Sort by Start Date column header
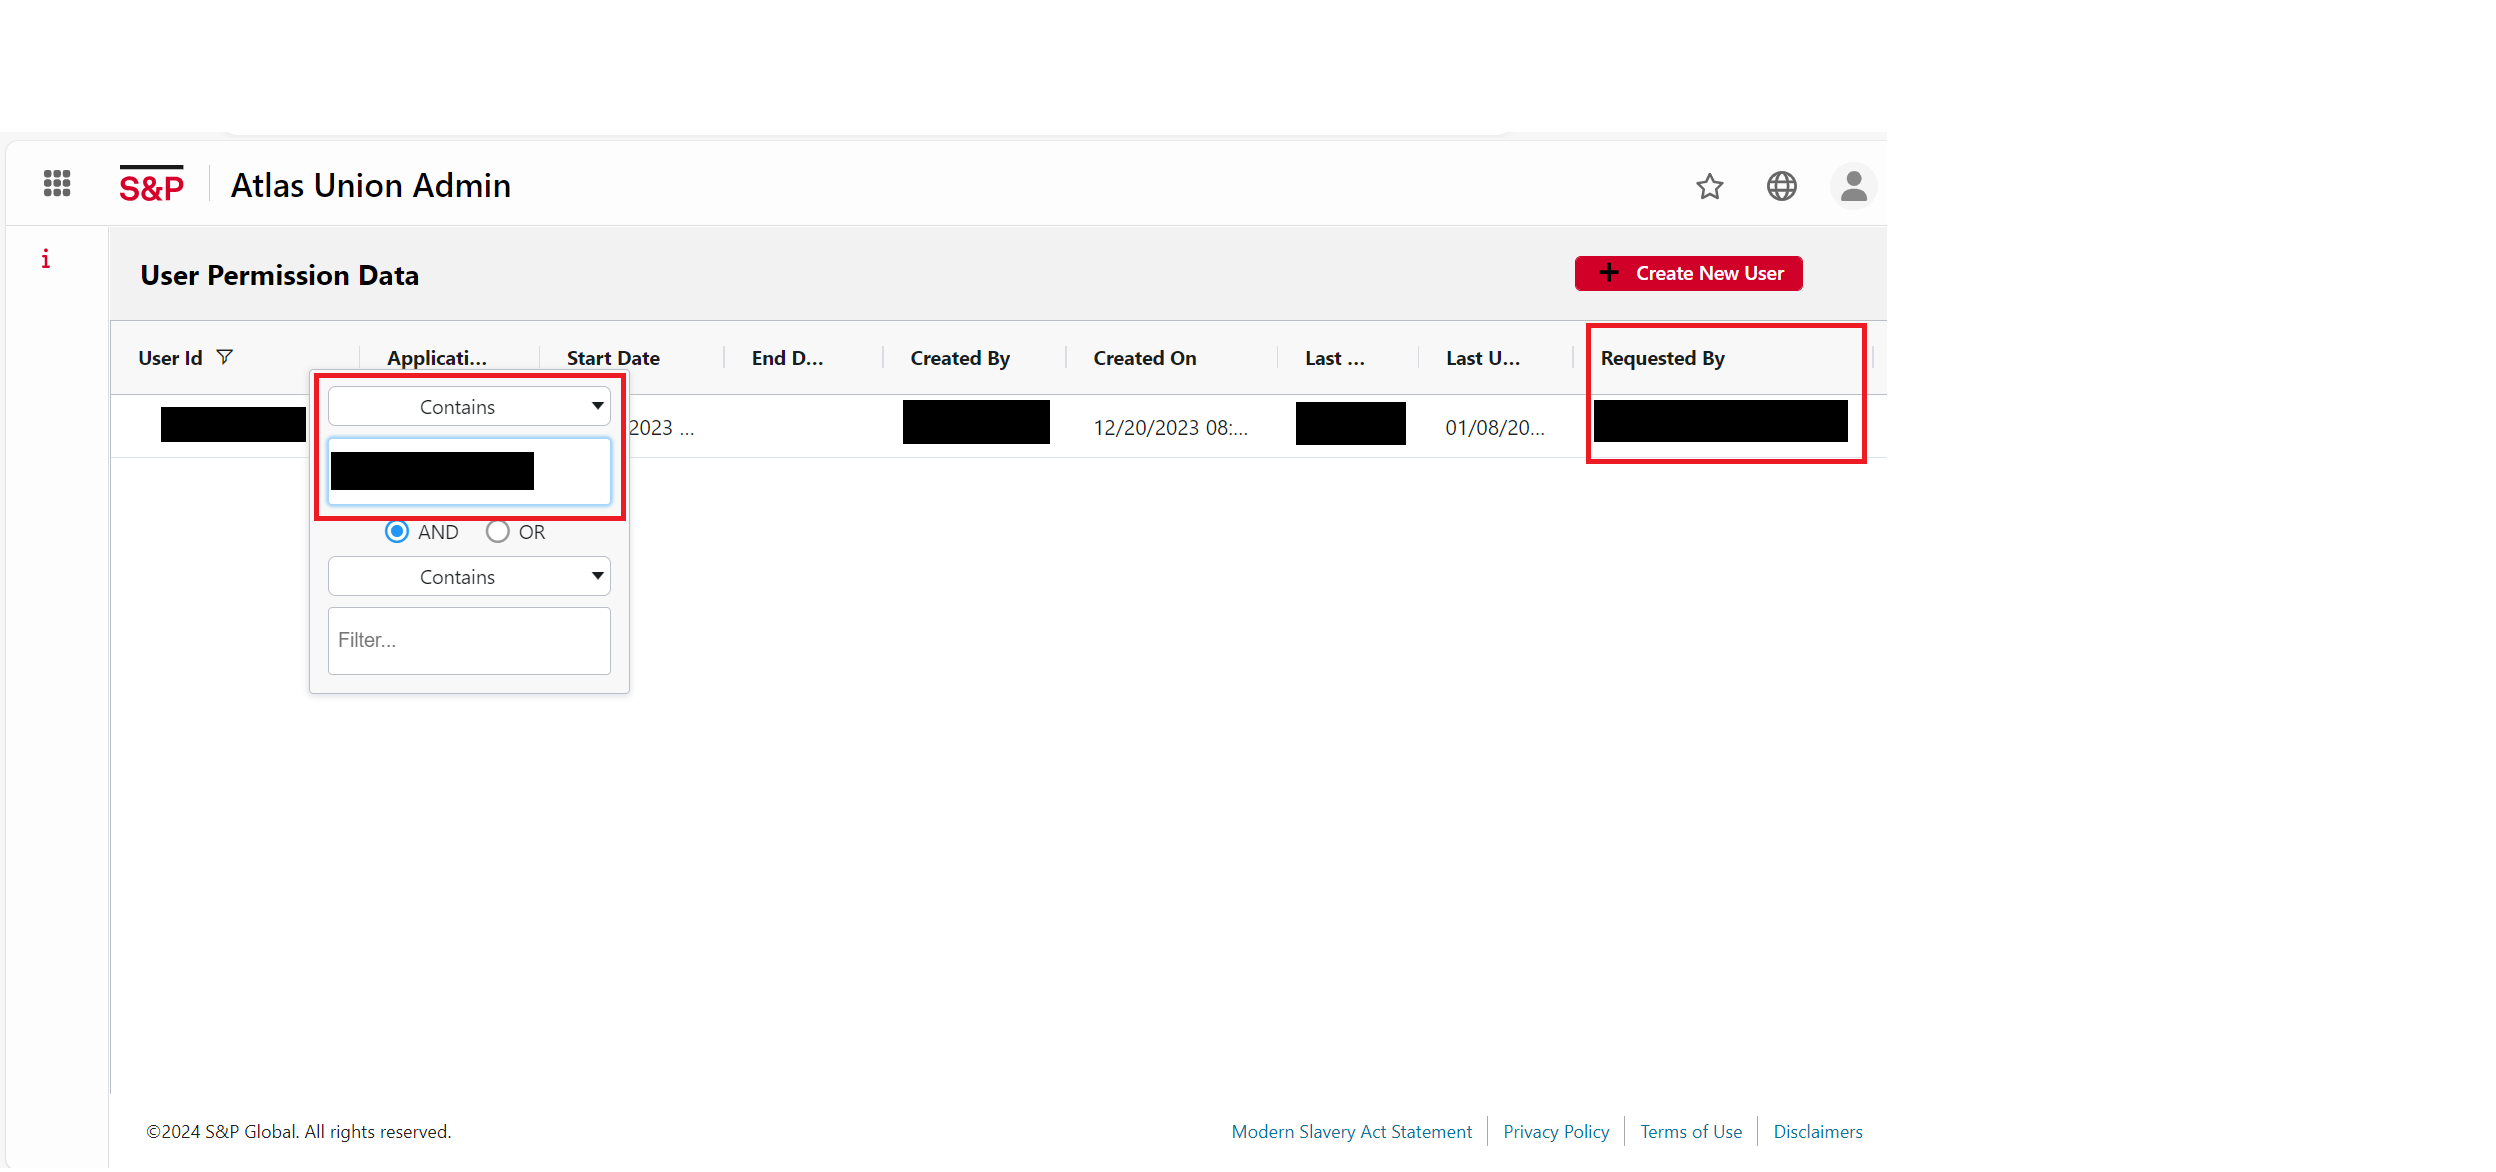The image size is (2496, 1172). coord(613,358)
